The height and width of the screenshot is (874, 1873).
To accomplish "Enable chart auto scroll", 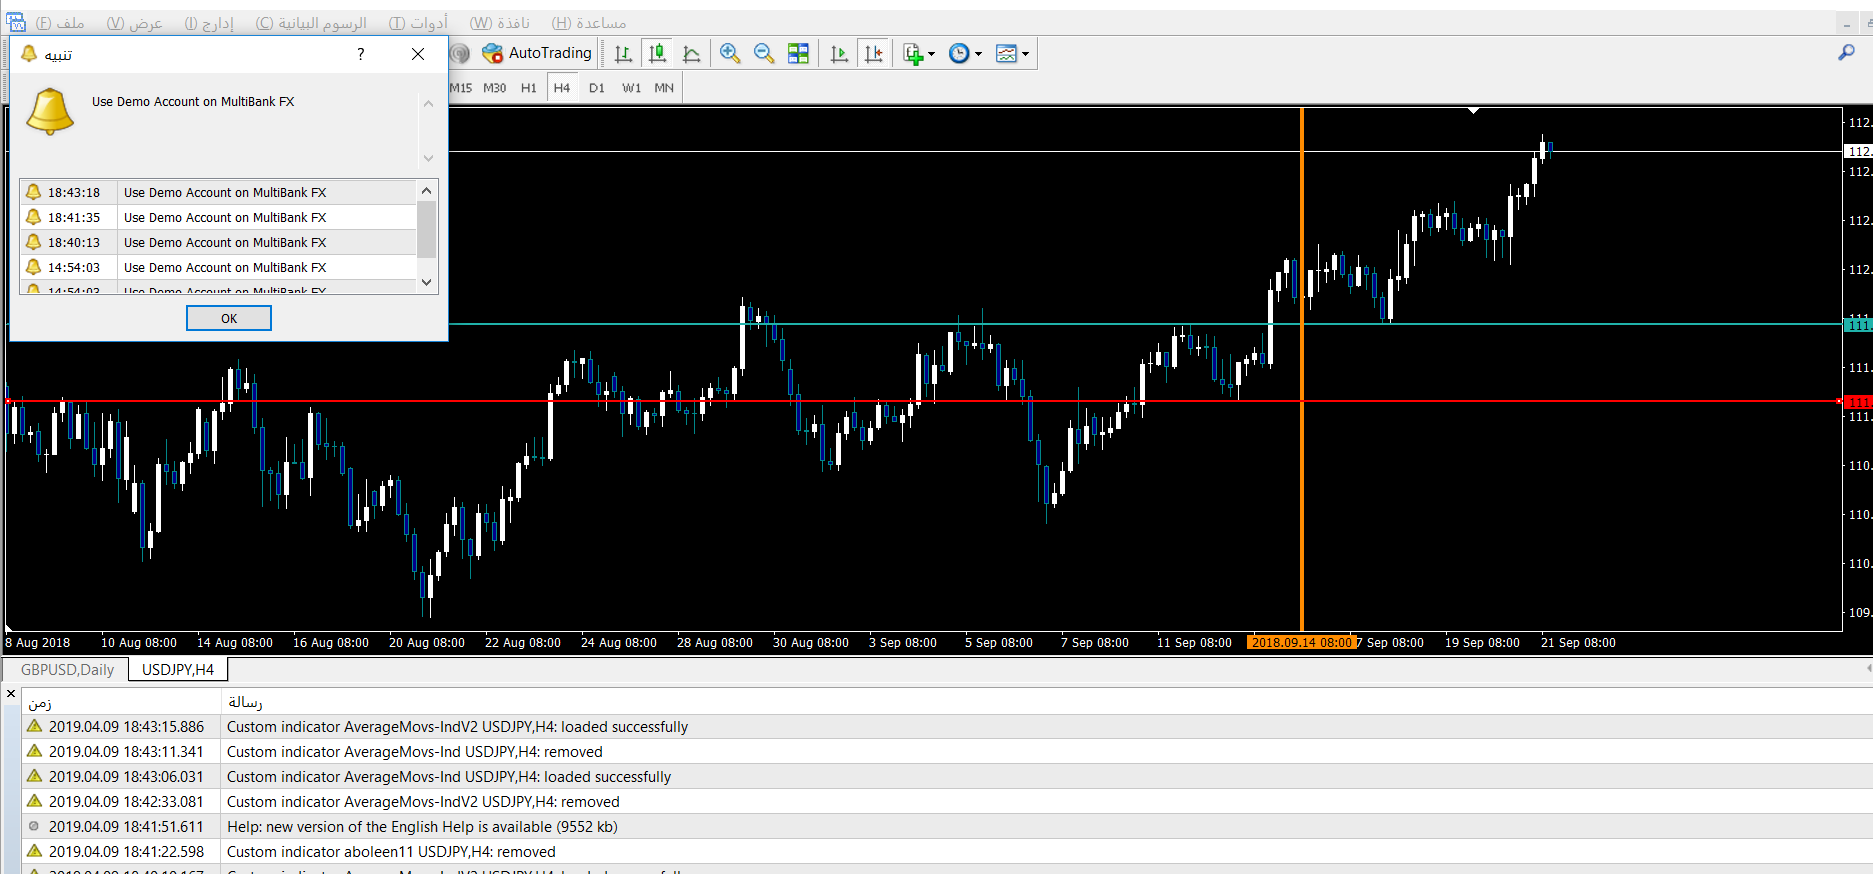I will pyautogui.click(x=839, y=54).
